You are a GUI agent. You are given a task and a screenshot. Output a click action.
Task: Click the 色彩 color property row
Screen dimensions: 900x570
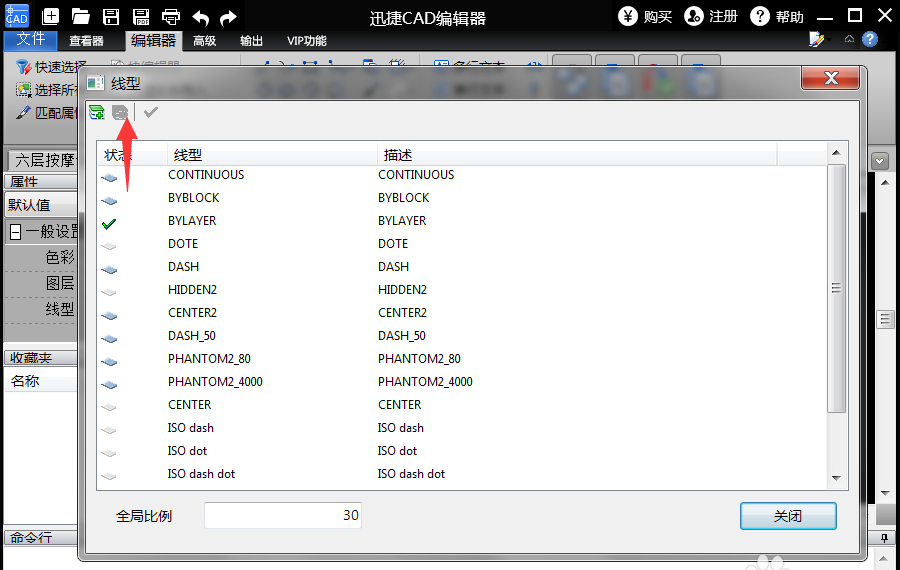pyautogui.click(x=41, y=257)
